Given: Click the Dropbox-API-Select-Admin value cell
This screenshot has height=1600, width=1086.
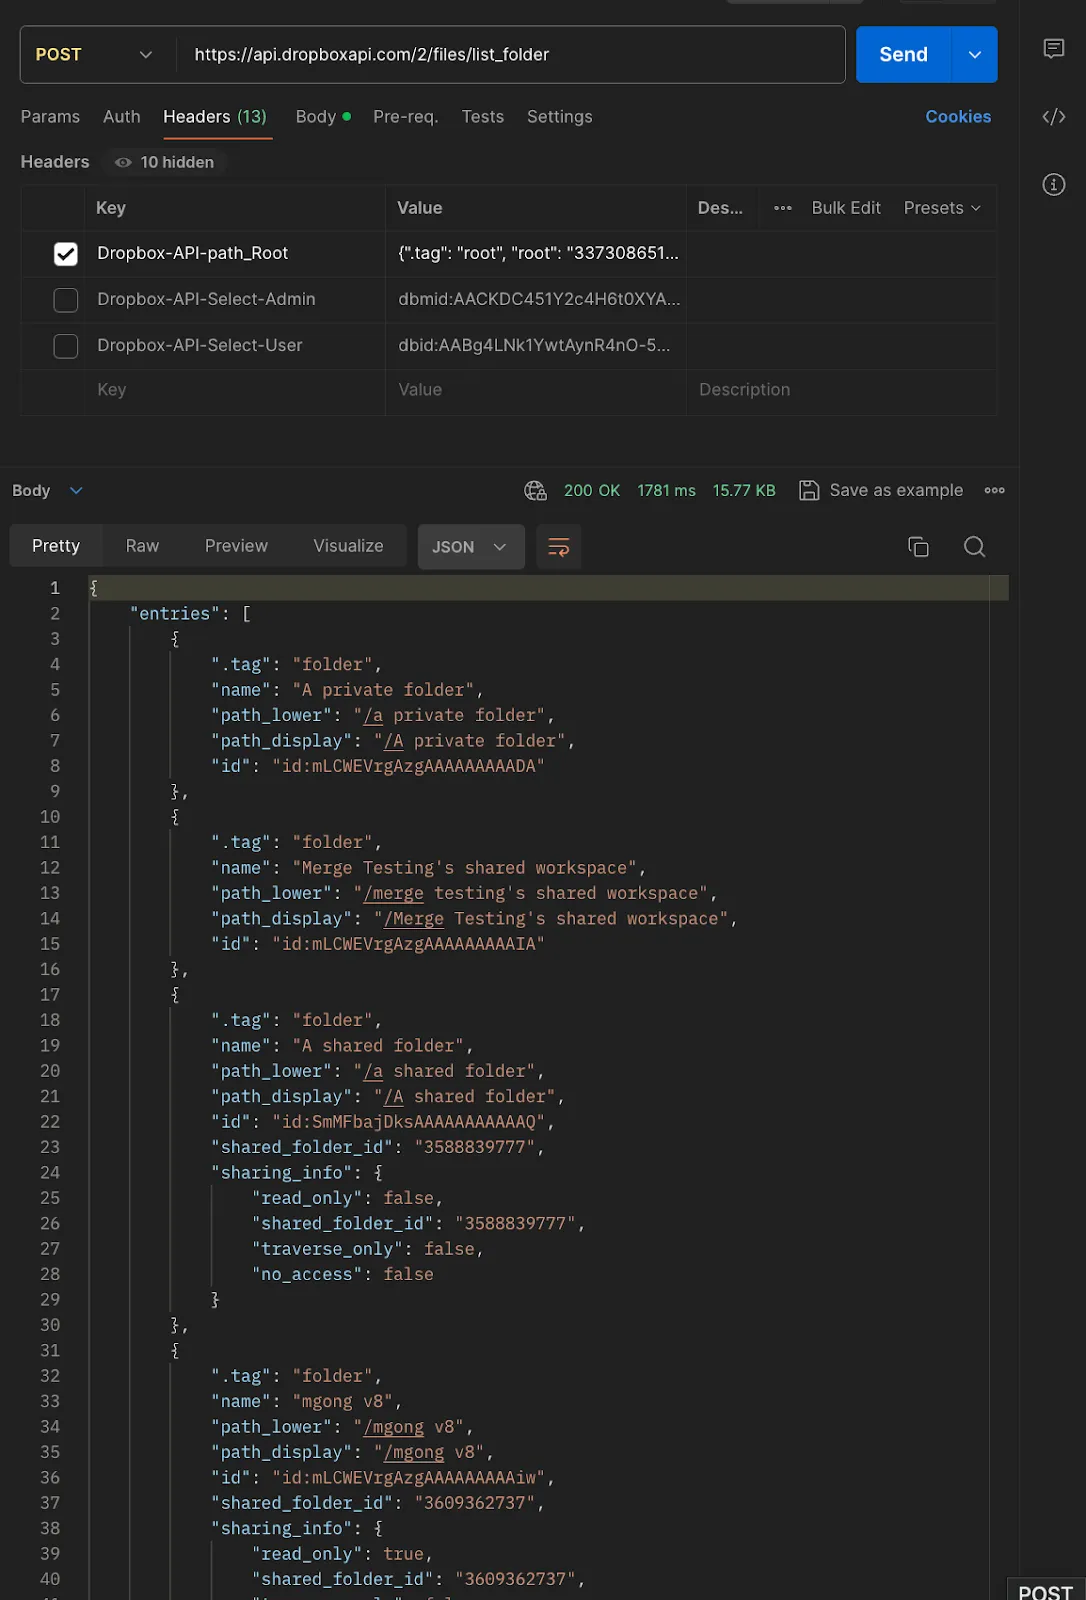Looking at the screenshot, I should pos(536,300).
